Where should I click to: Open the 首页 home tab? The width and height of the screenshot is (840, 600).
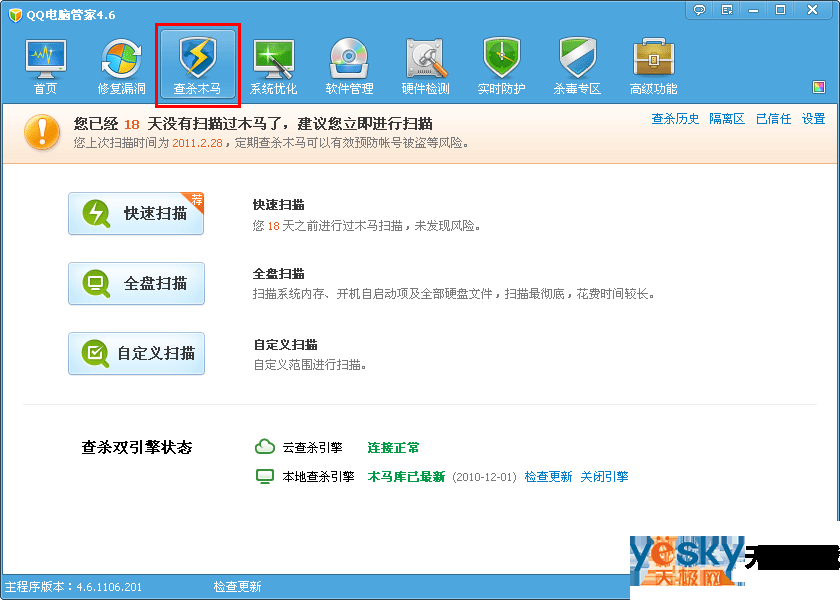46,67
